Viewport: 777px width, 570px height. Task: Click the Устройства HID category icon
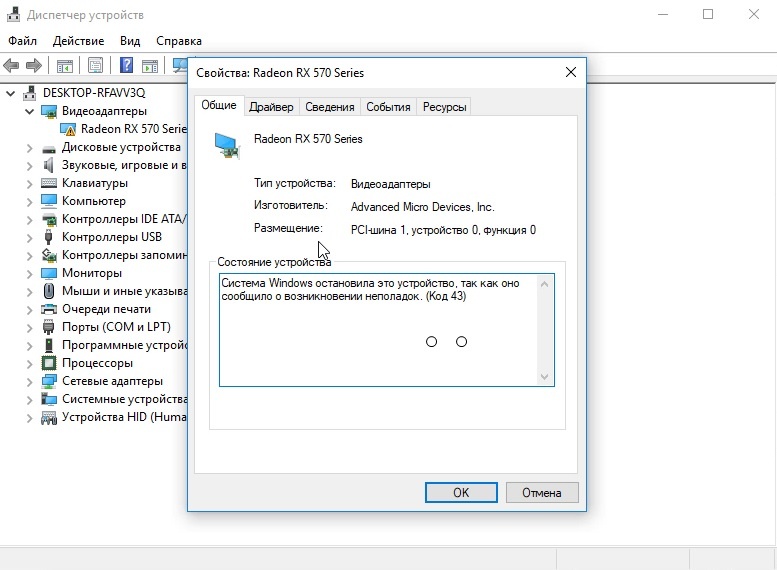(x=49, y=418)
